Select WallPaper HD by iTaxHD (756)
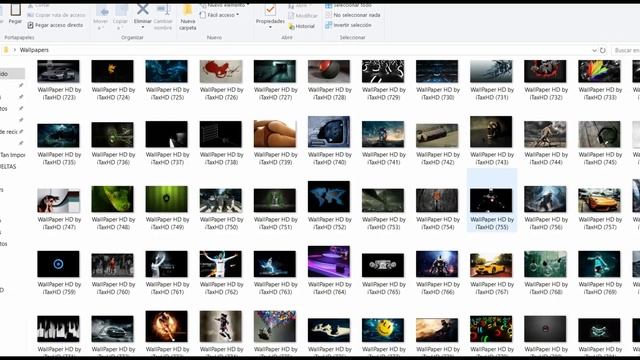 pos(545,208)
